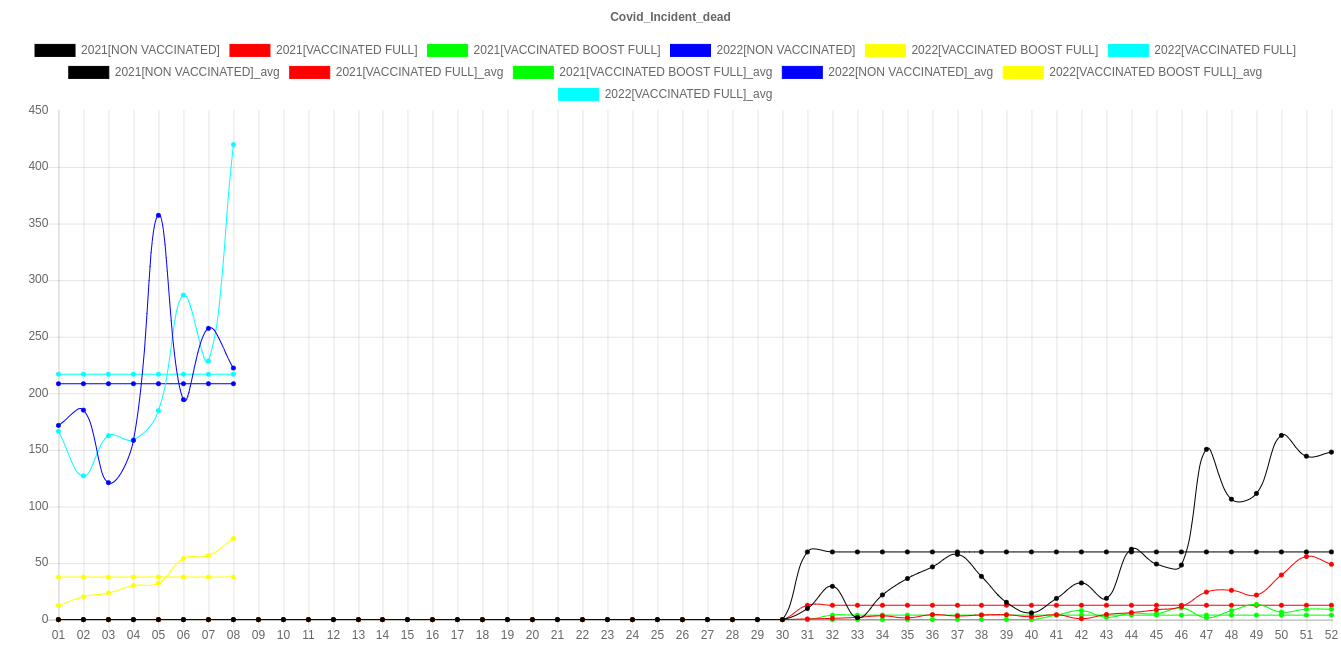Hide the 2022[NON VACCINATED] series via its legend label
The width and height of the screenshot is (1341, 670).
point(785,50)
